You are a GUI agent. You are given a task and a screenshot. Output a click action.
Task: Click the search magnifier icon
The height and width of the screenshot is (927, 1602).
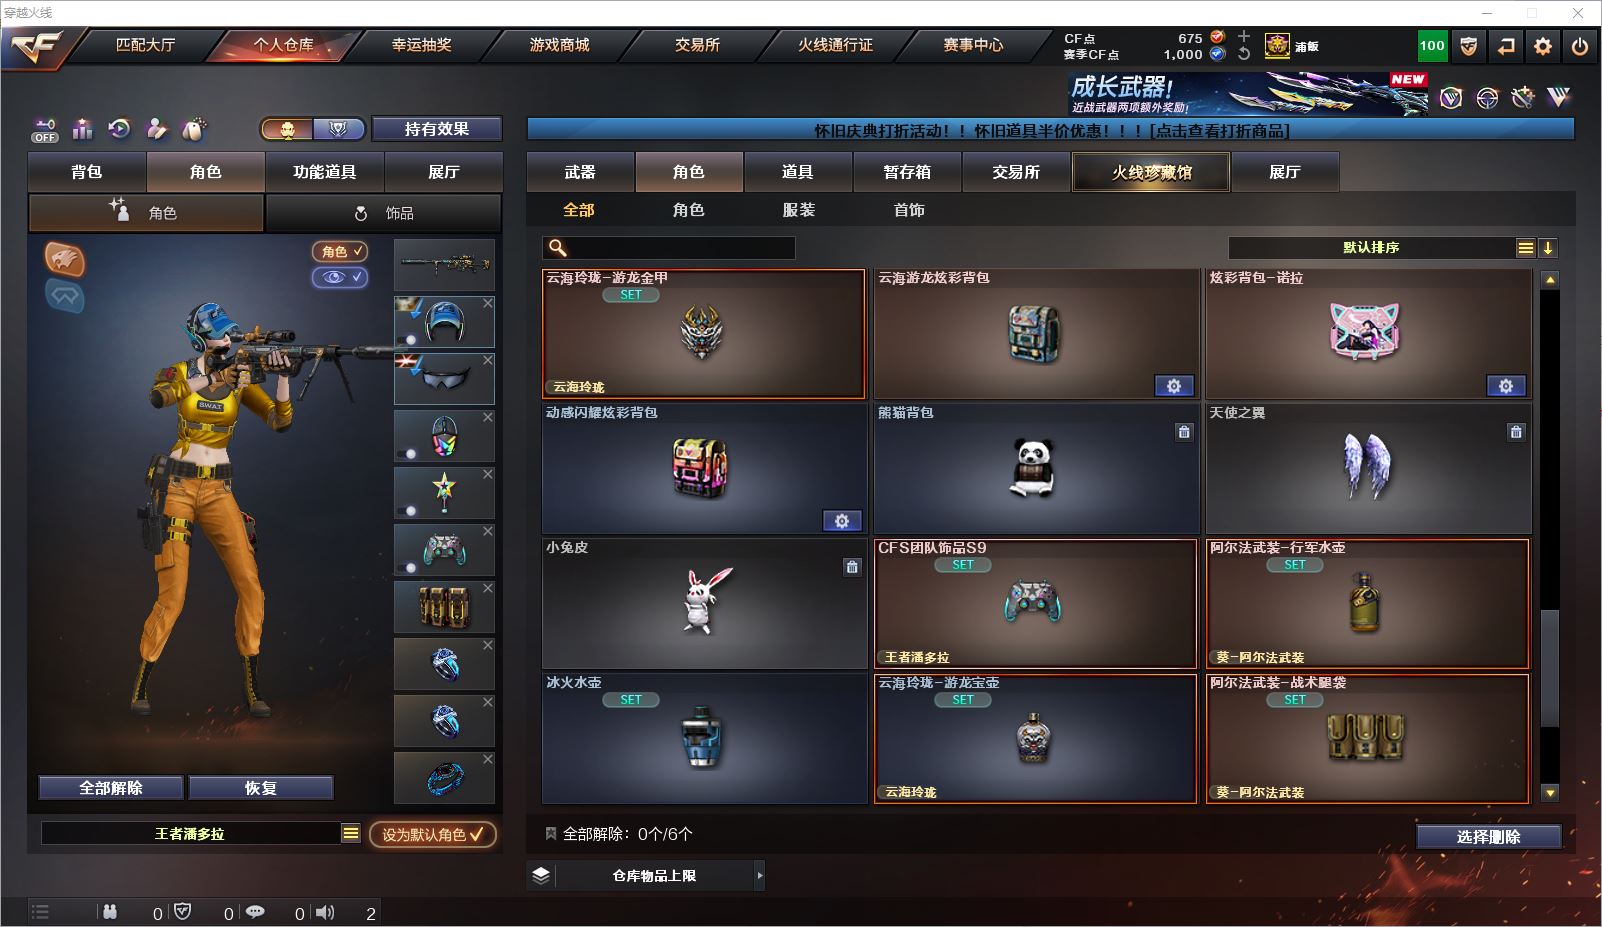coord(558,248)
